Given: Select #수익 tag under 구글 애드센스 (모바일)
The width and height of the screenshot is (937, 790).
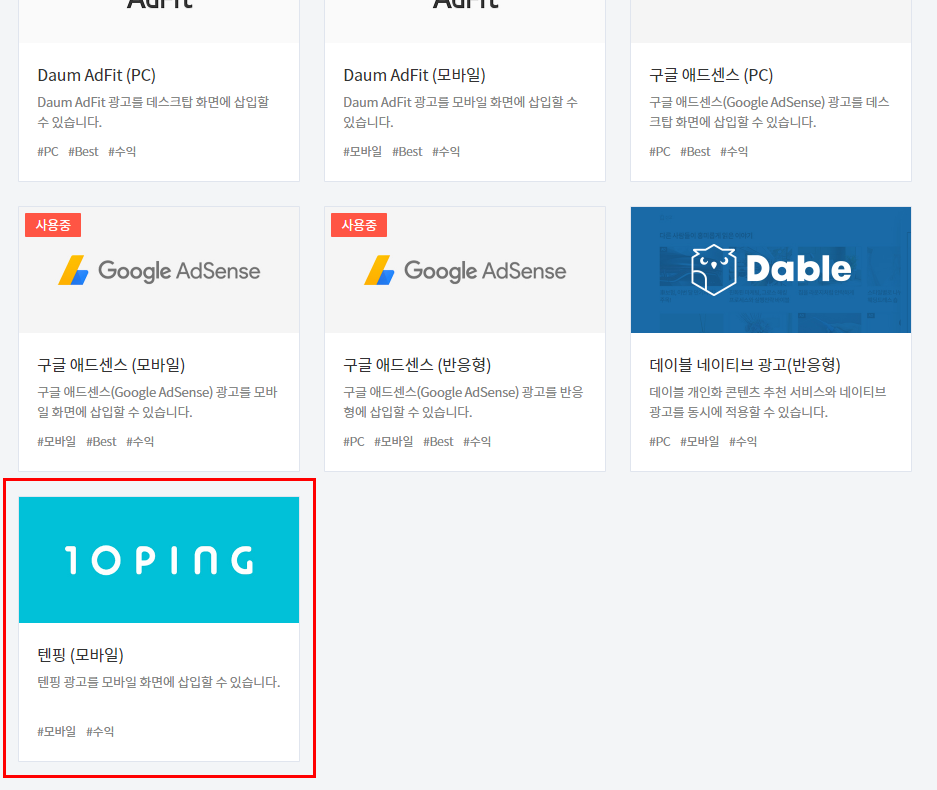Looking at the screenshot, I should pos(140,442).
